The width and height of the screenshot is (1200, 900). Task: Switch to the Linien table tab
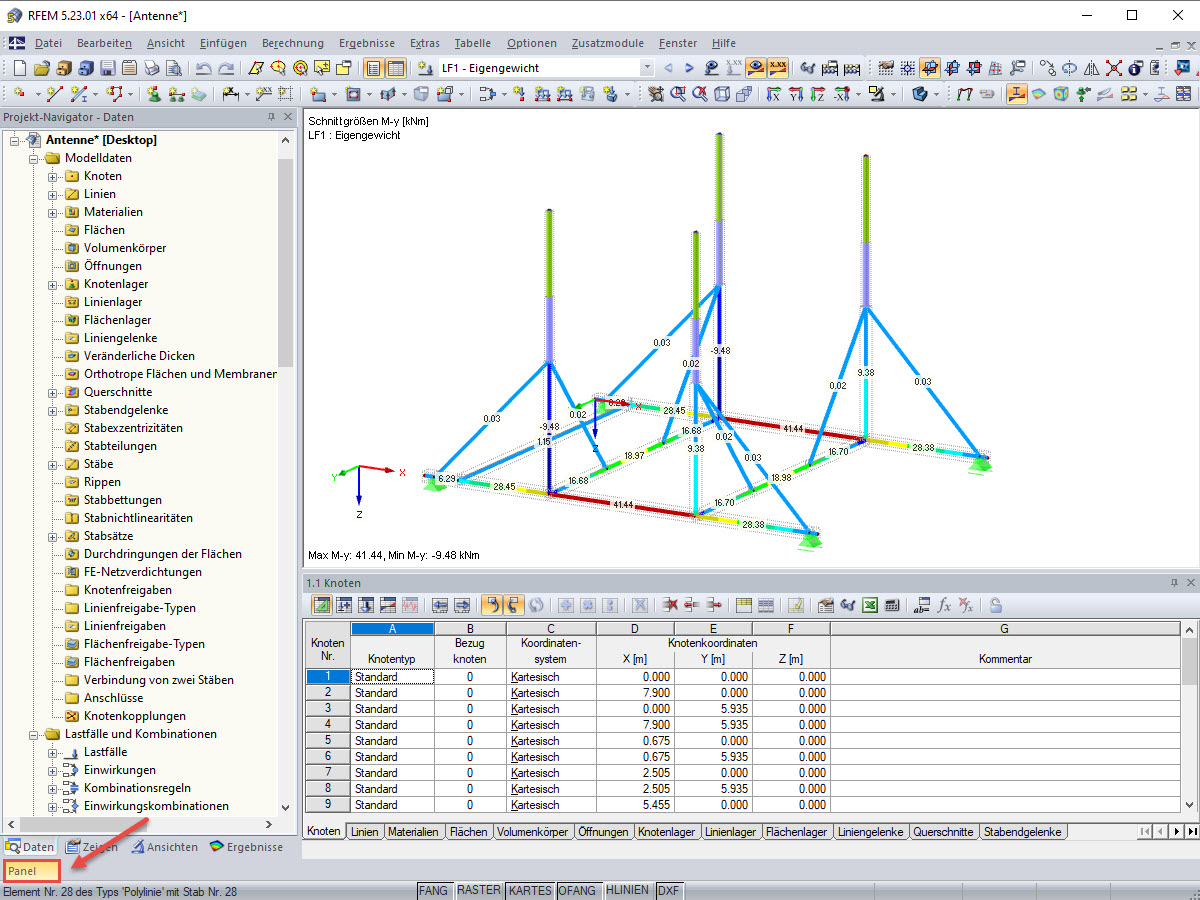click(x=364, y=832)
